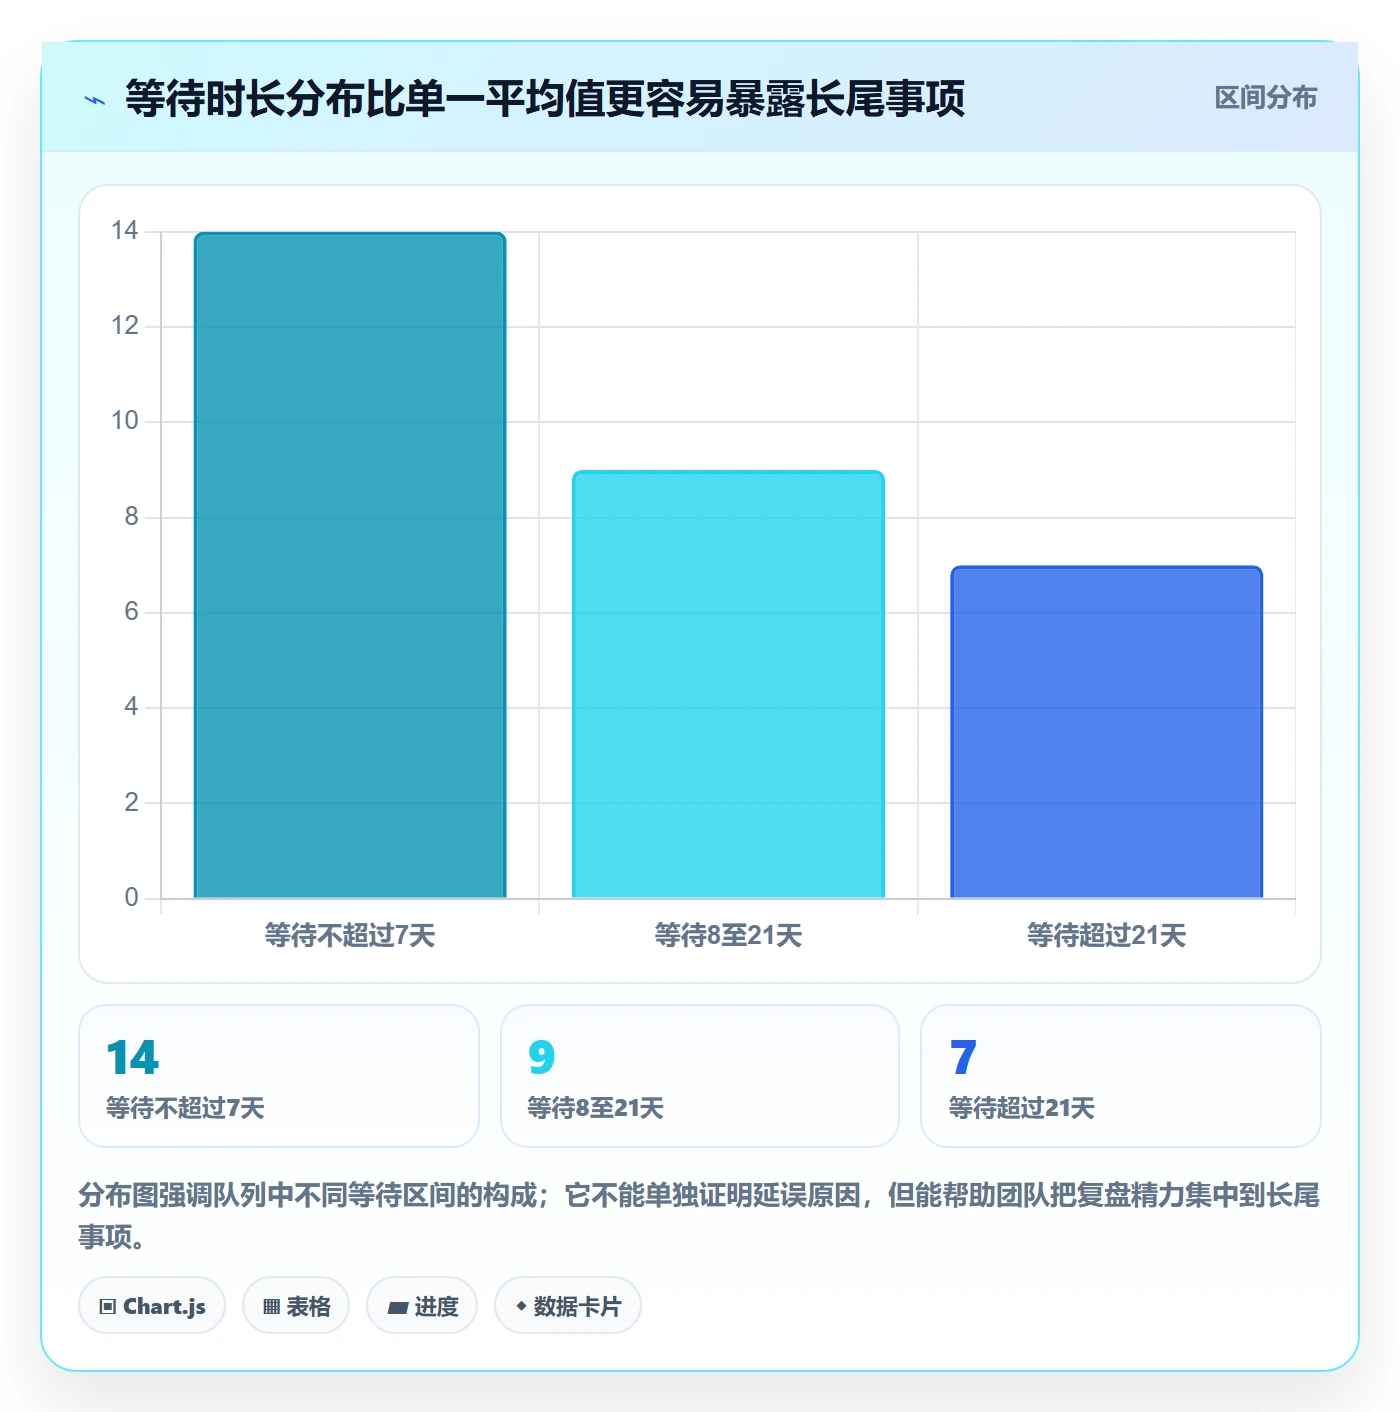Click the y-axis tick value 12

(124, 326)
